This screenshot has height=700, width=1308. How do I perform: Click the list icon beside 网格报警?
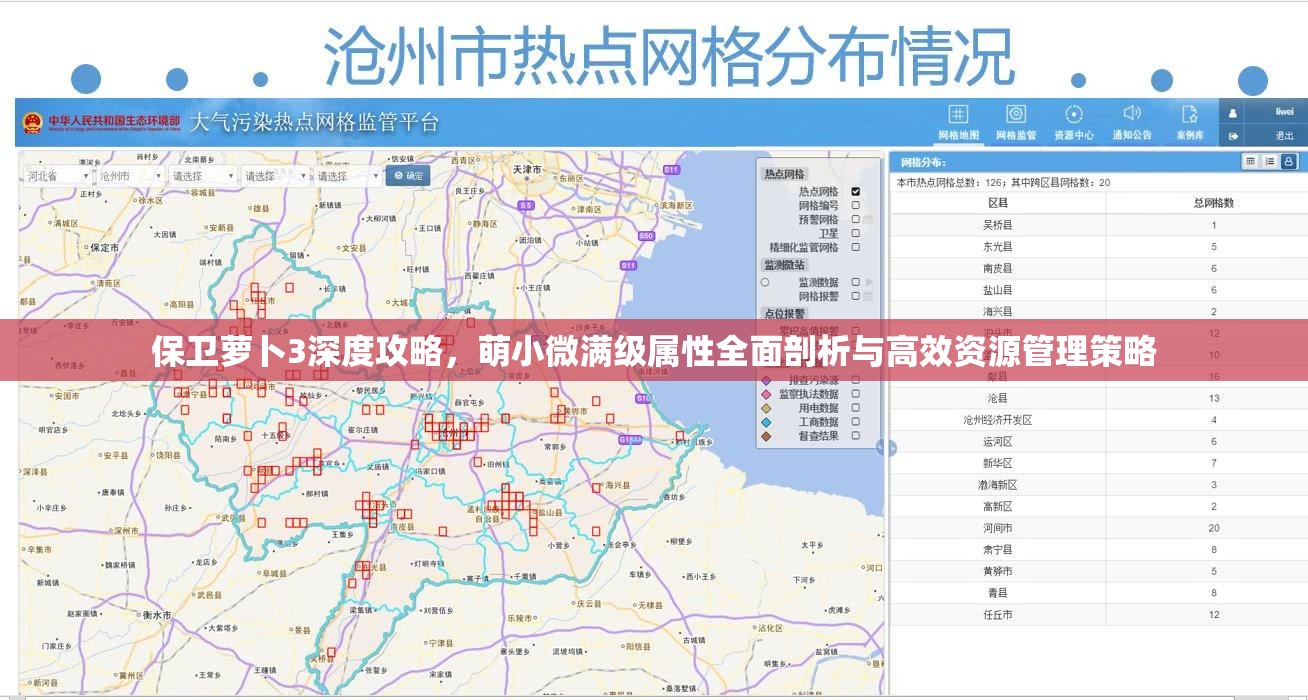pyautogui.click(x=868, y=296)
